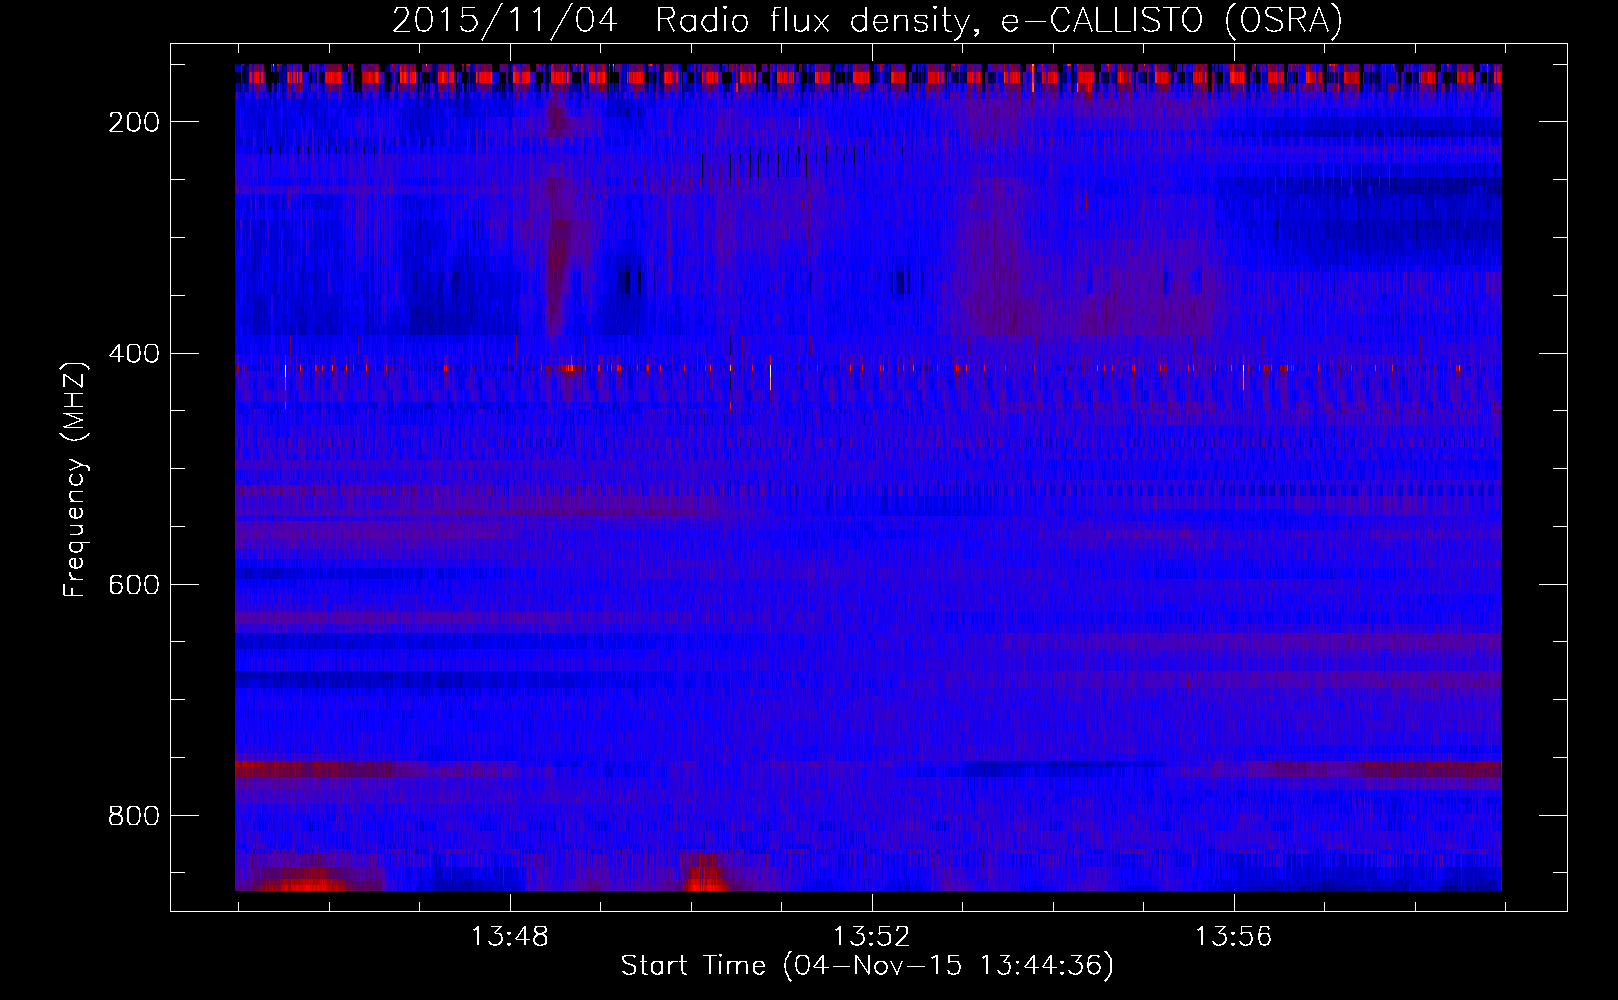Click the 'Start Time (04-Nov-15 13:44:36)' label
1618x1000 pixels.
(867, 965)
